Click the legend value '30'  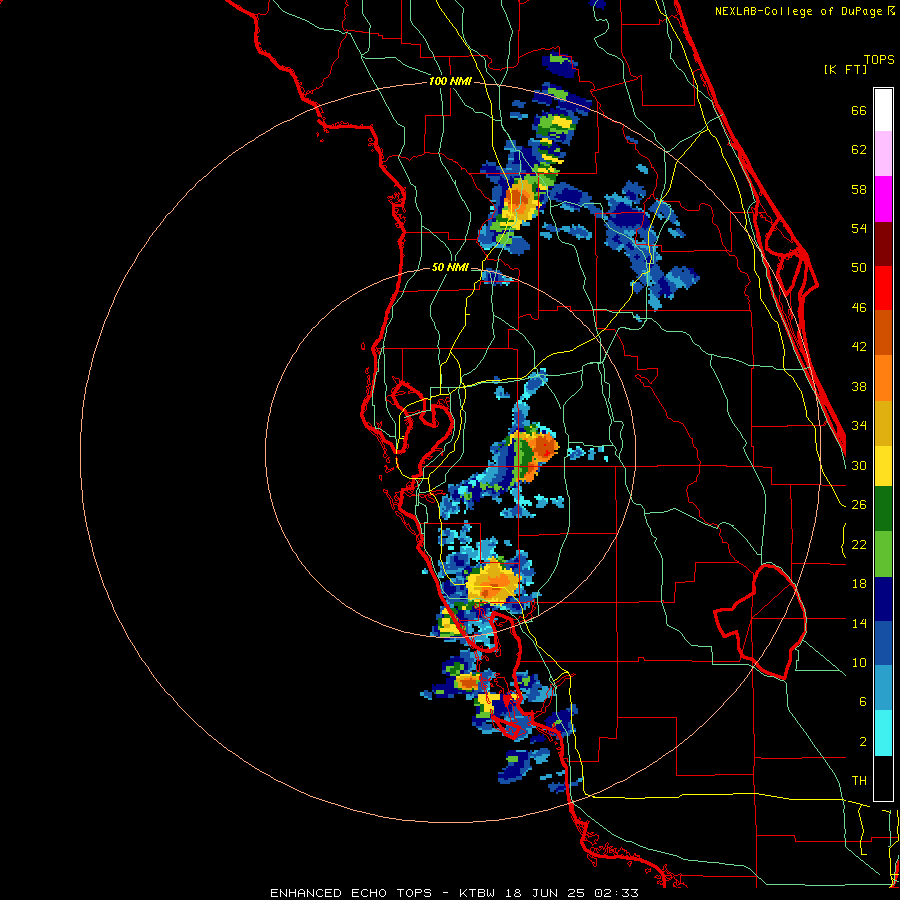[859, 465]
